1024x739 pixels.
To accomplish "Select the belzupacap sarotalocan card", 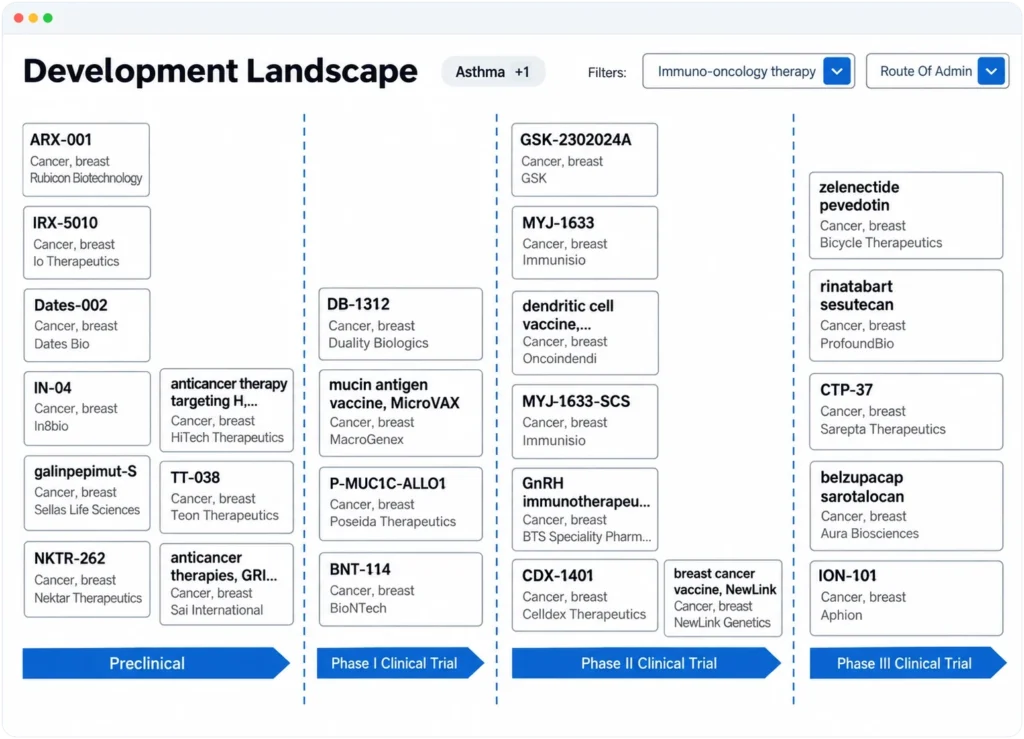I will click(x=906, y=506).
